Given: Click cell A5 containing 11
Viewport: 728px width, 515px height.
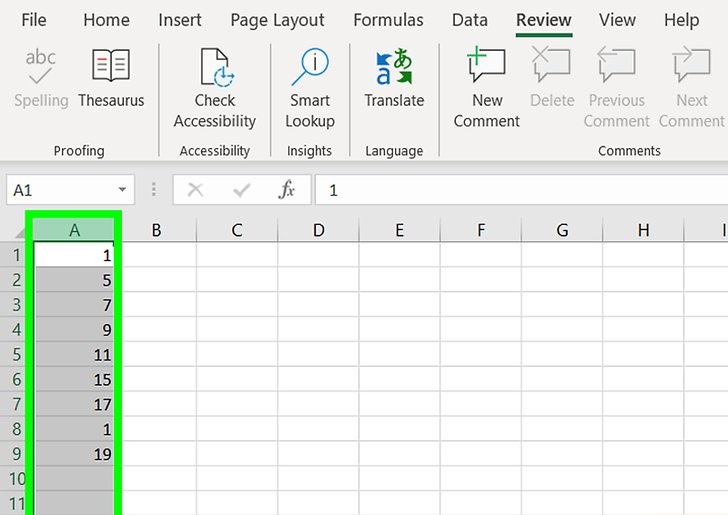Looking at the screenshot, I should [75, 354].
